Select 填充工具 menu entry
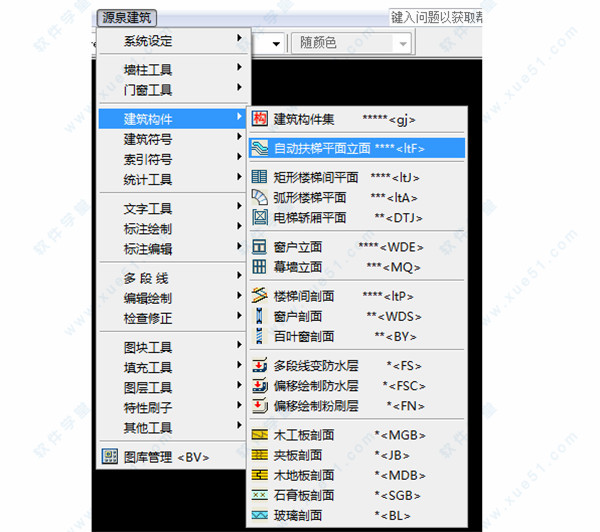Image resolution: width=600 pixels, height=532 pixels. (x=172, y=367)
